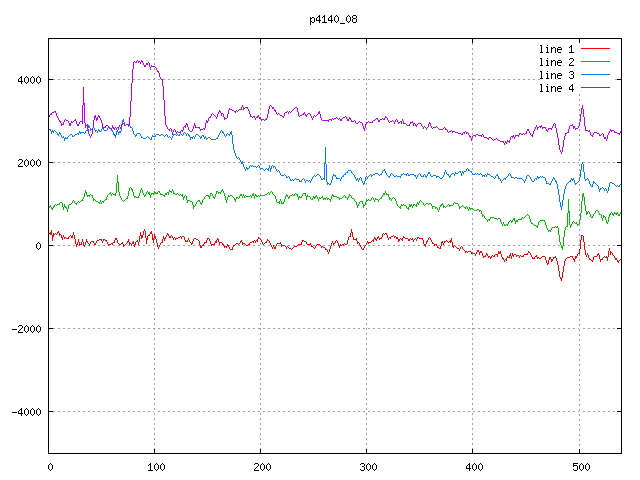Click the purple line's high plateau above 4000
The height and width of the screenshot is (480, 640).
[146, 64]
